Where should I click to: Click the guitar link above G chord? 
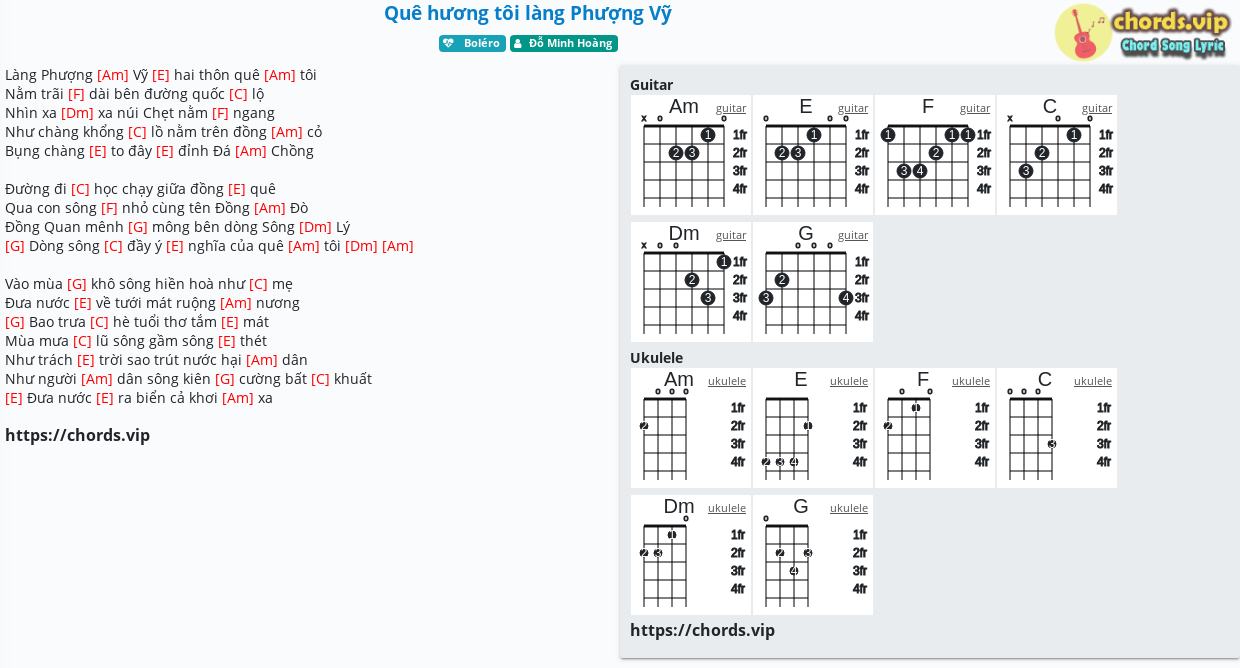tap(853, 235)
